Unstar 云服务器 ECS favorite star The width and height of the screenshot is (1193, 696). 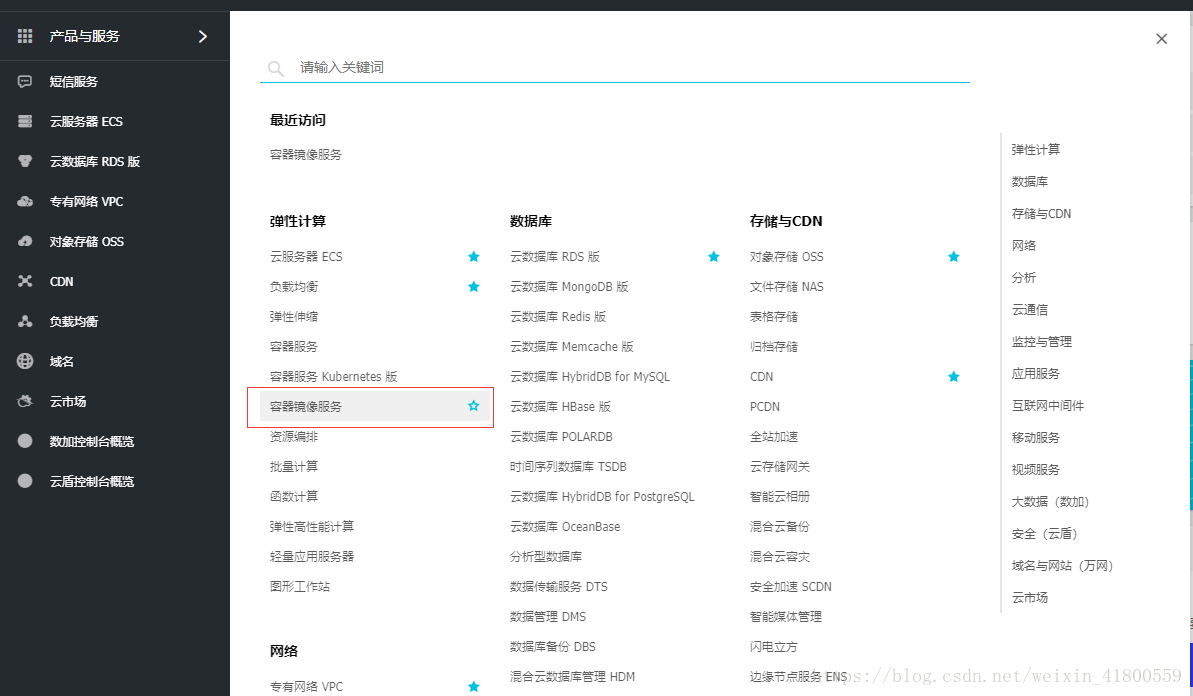click(473, 256)
